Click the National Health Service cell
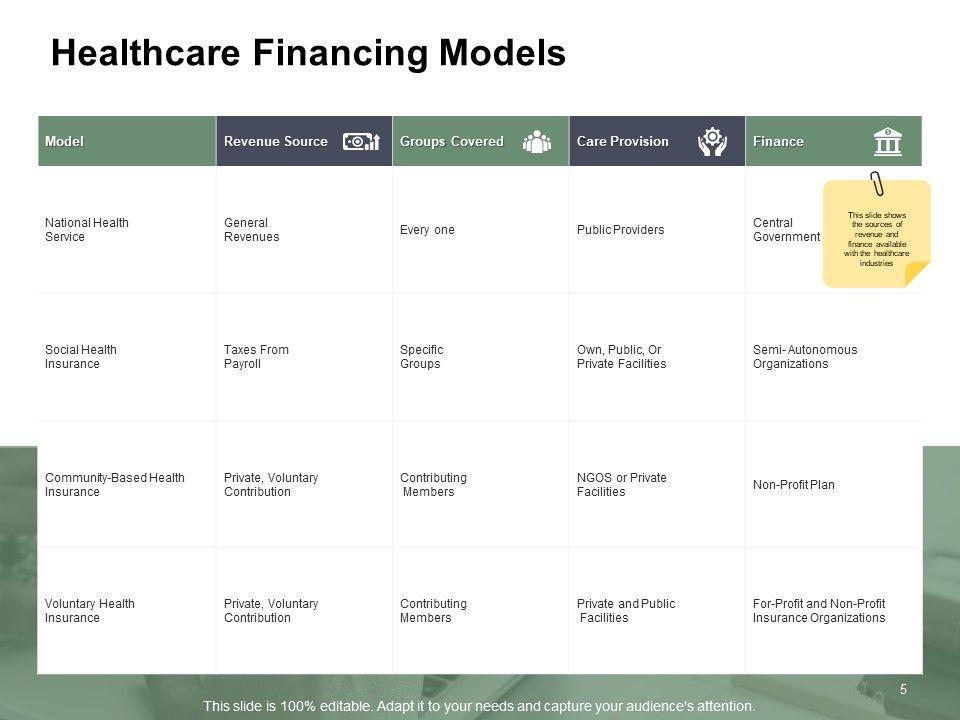The image size is (960, 720). click(x=87, y=230)
